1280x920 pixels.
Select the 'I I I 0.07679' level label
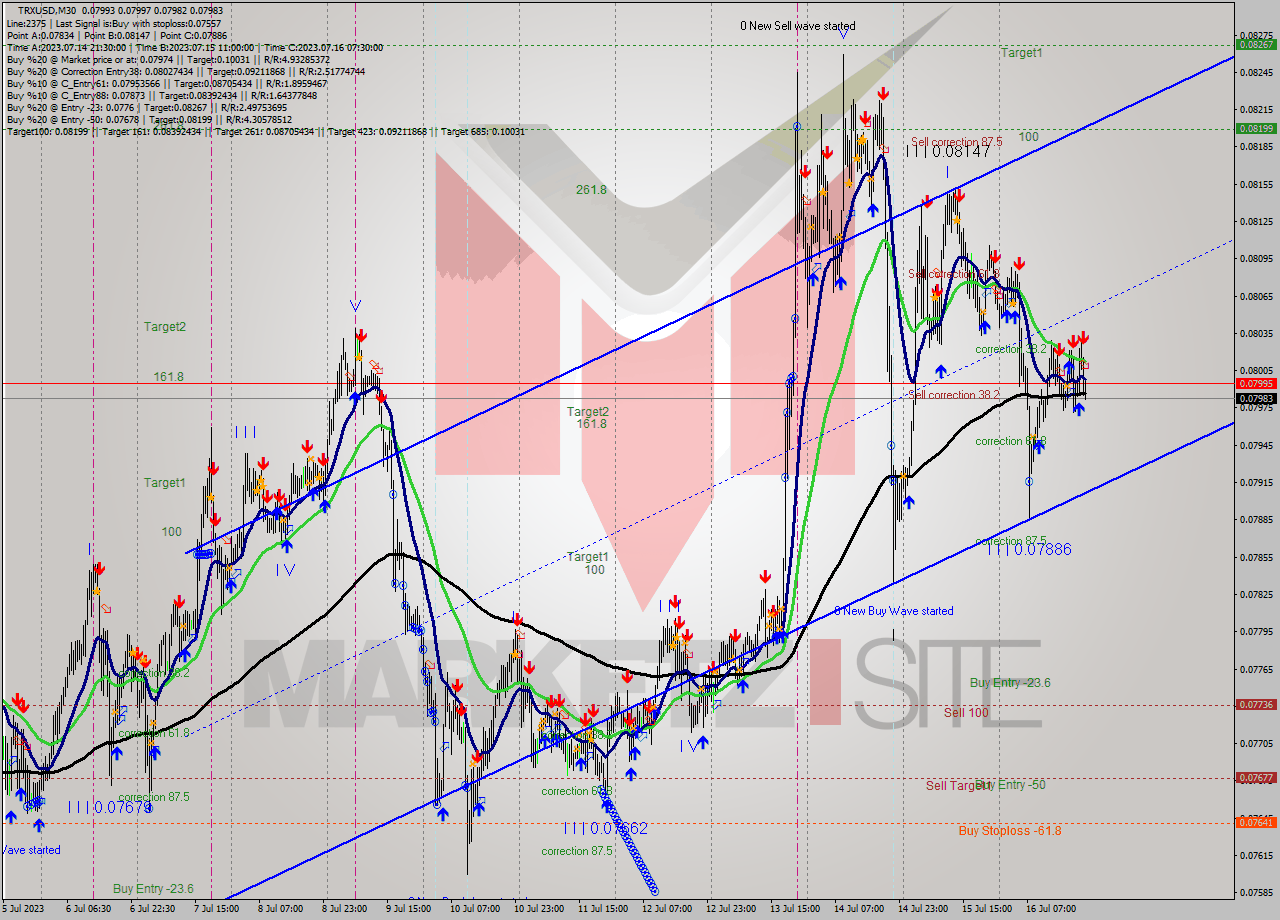point(109,807)
